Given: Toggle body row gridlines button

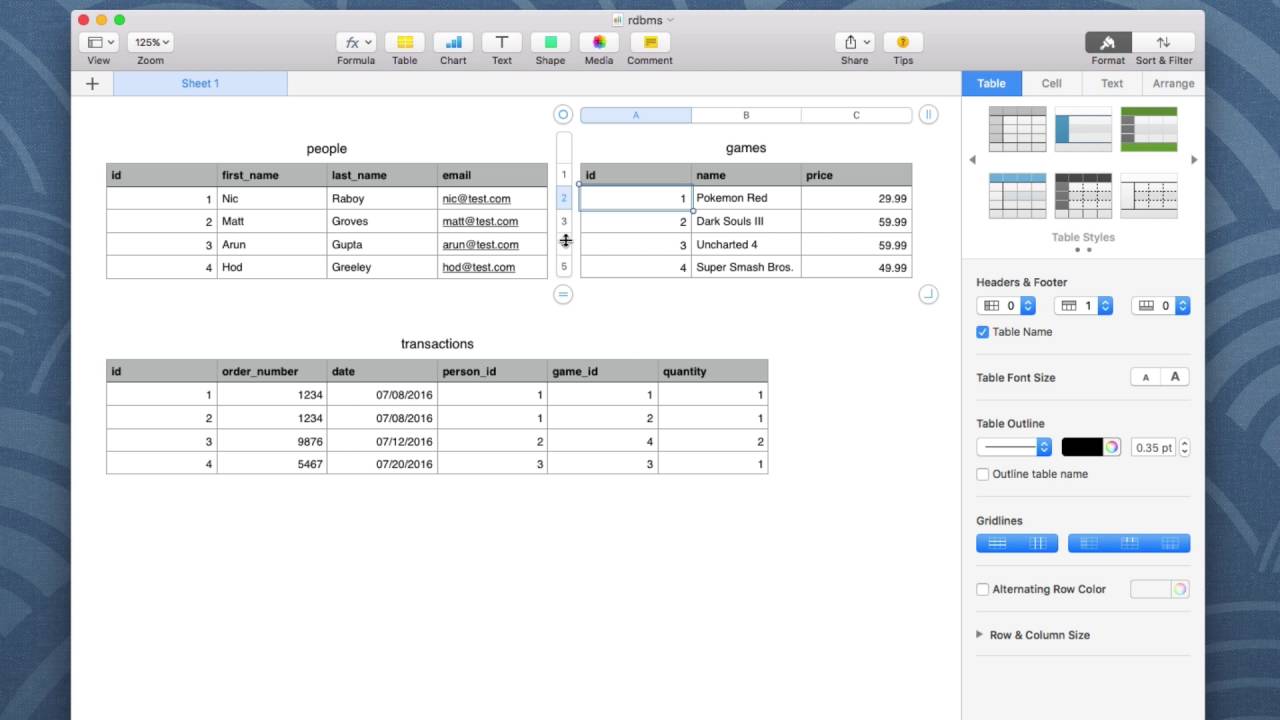Looking at the screenshot, I should 997,543.
